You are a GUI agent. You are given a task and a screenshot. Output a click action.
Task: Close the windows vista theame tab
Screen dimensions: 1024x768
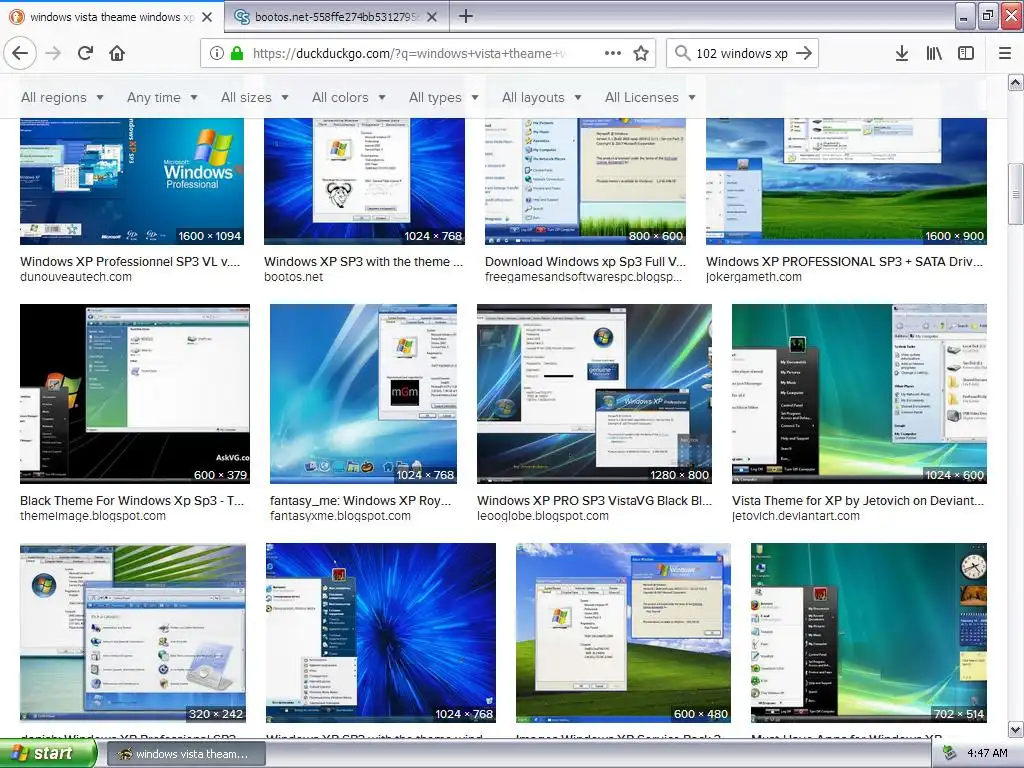point(207,17)
